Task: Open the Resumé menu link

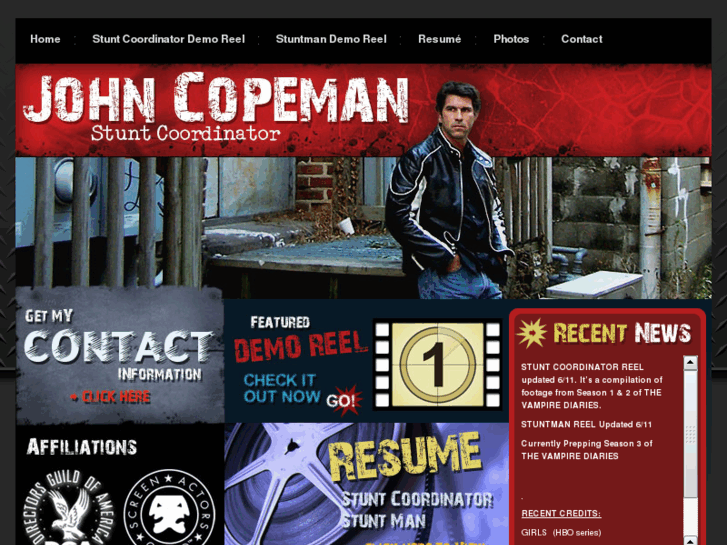Action: [x=440, y=39]
